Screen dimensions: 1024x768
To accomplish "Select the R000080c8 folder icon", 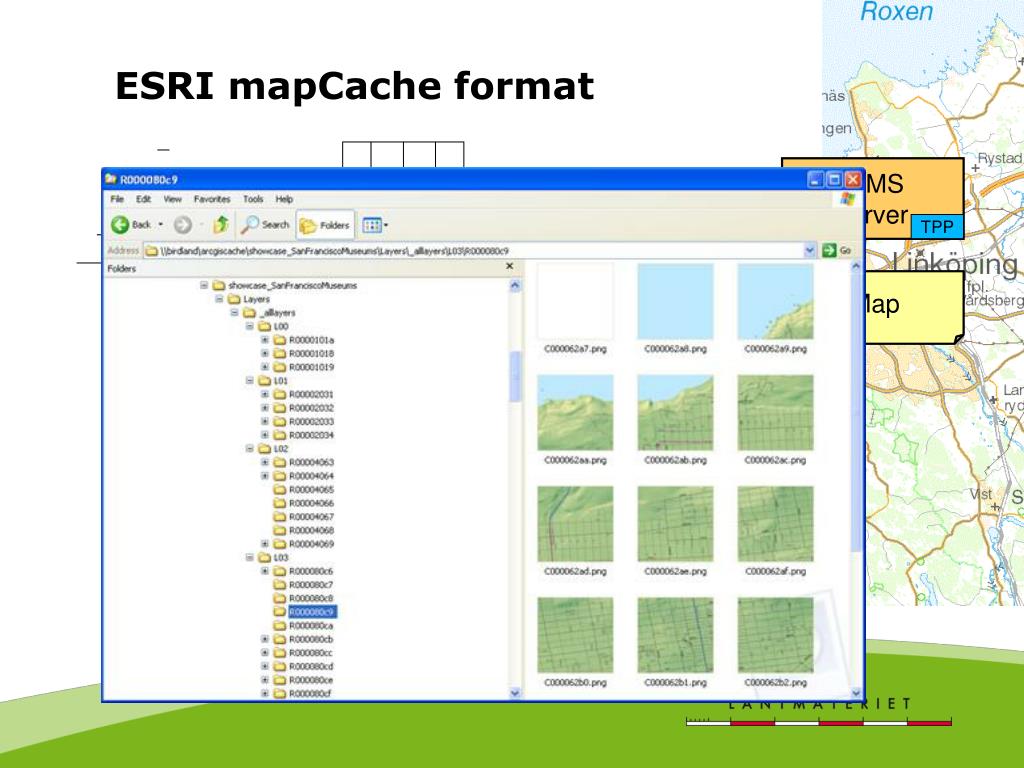I will 280,598.
